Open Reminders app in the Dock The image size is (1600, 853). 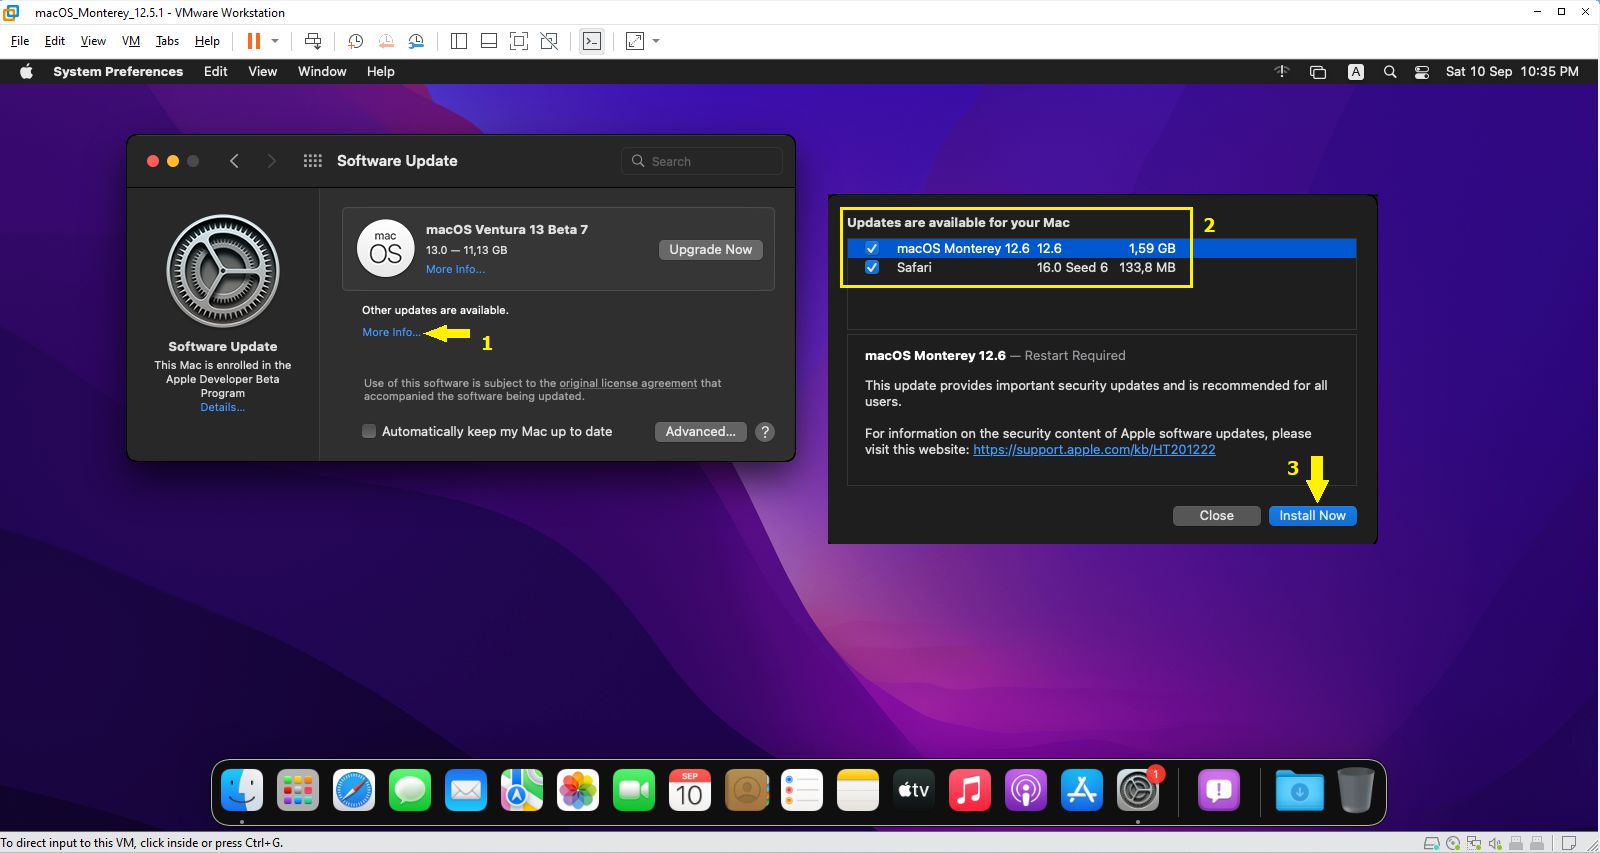tap(802, 791)
